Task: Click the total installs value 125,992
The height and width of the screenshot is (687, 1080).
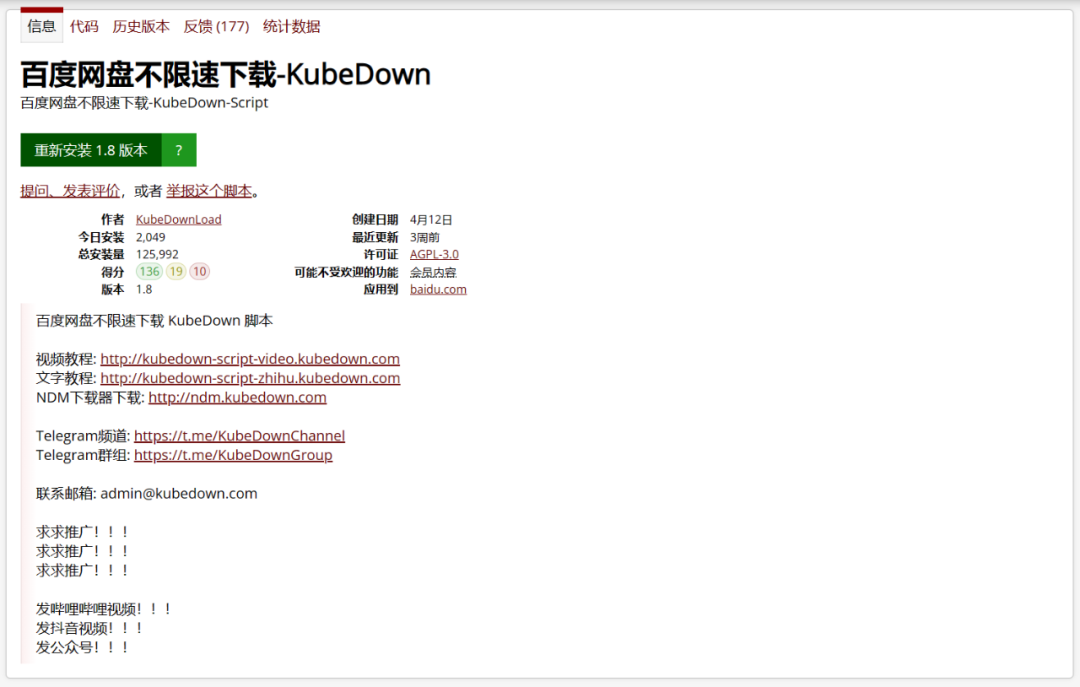Action: point(157,254)
